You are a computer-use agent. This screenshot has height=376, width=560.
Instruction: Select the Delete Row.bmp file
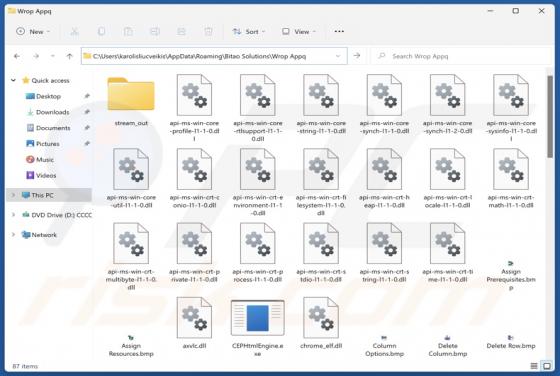[x=511, y=343]
